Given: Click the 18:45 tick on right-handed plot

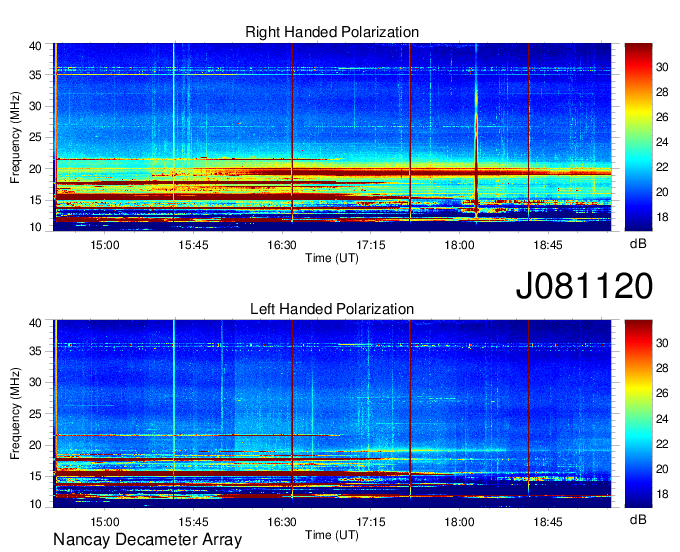Looking at the screenshot, I should pos(548,245).
